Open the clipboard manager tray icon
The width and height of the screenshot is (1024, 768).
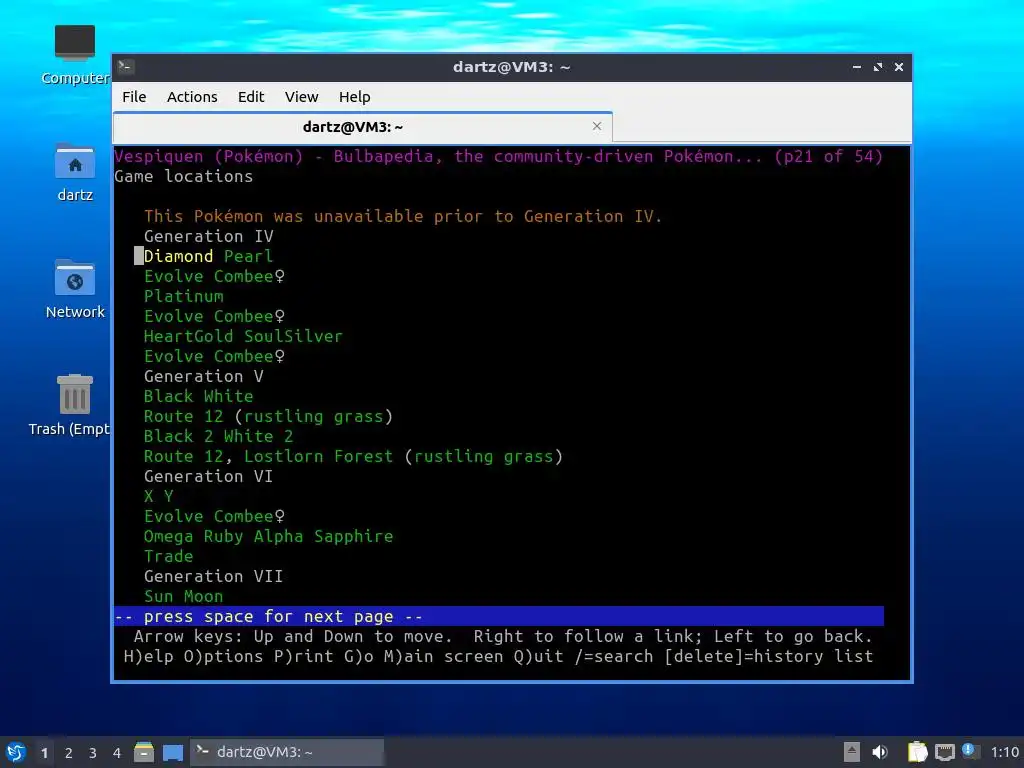[x=917, y=752]
